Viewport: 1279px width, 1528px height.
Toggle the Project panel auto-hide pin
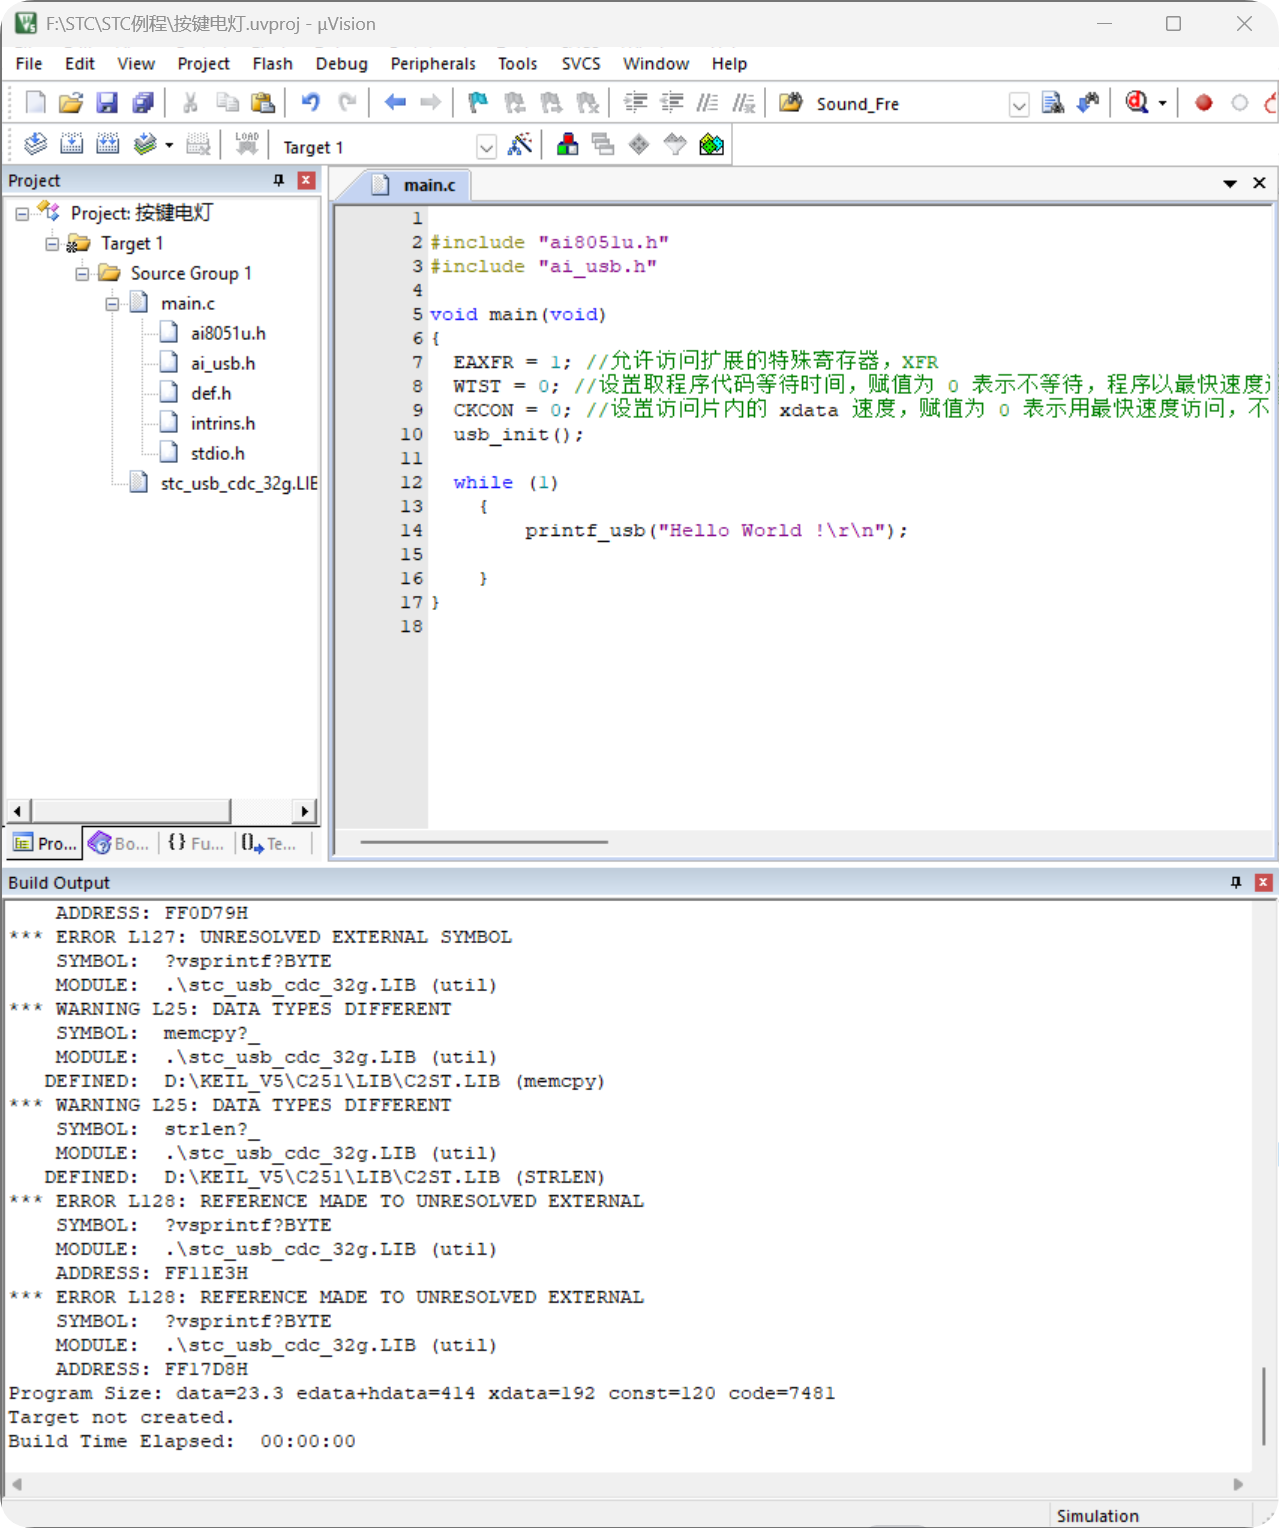coord(279,180)
